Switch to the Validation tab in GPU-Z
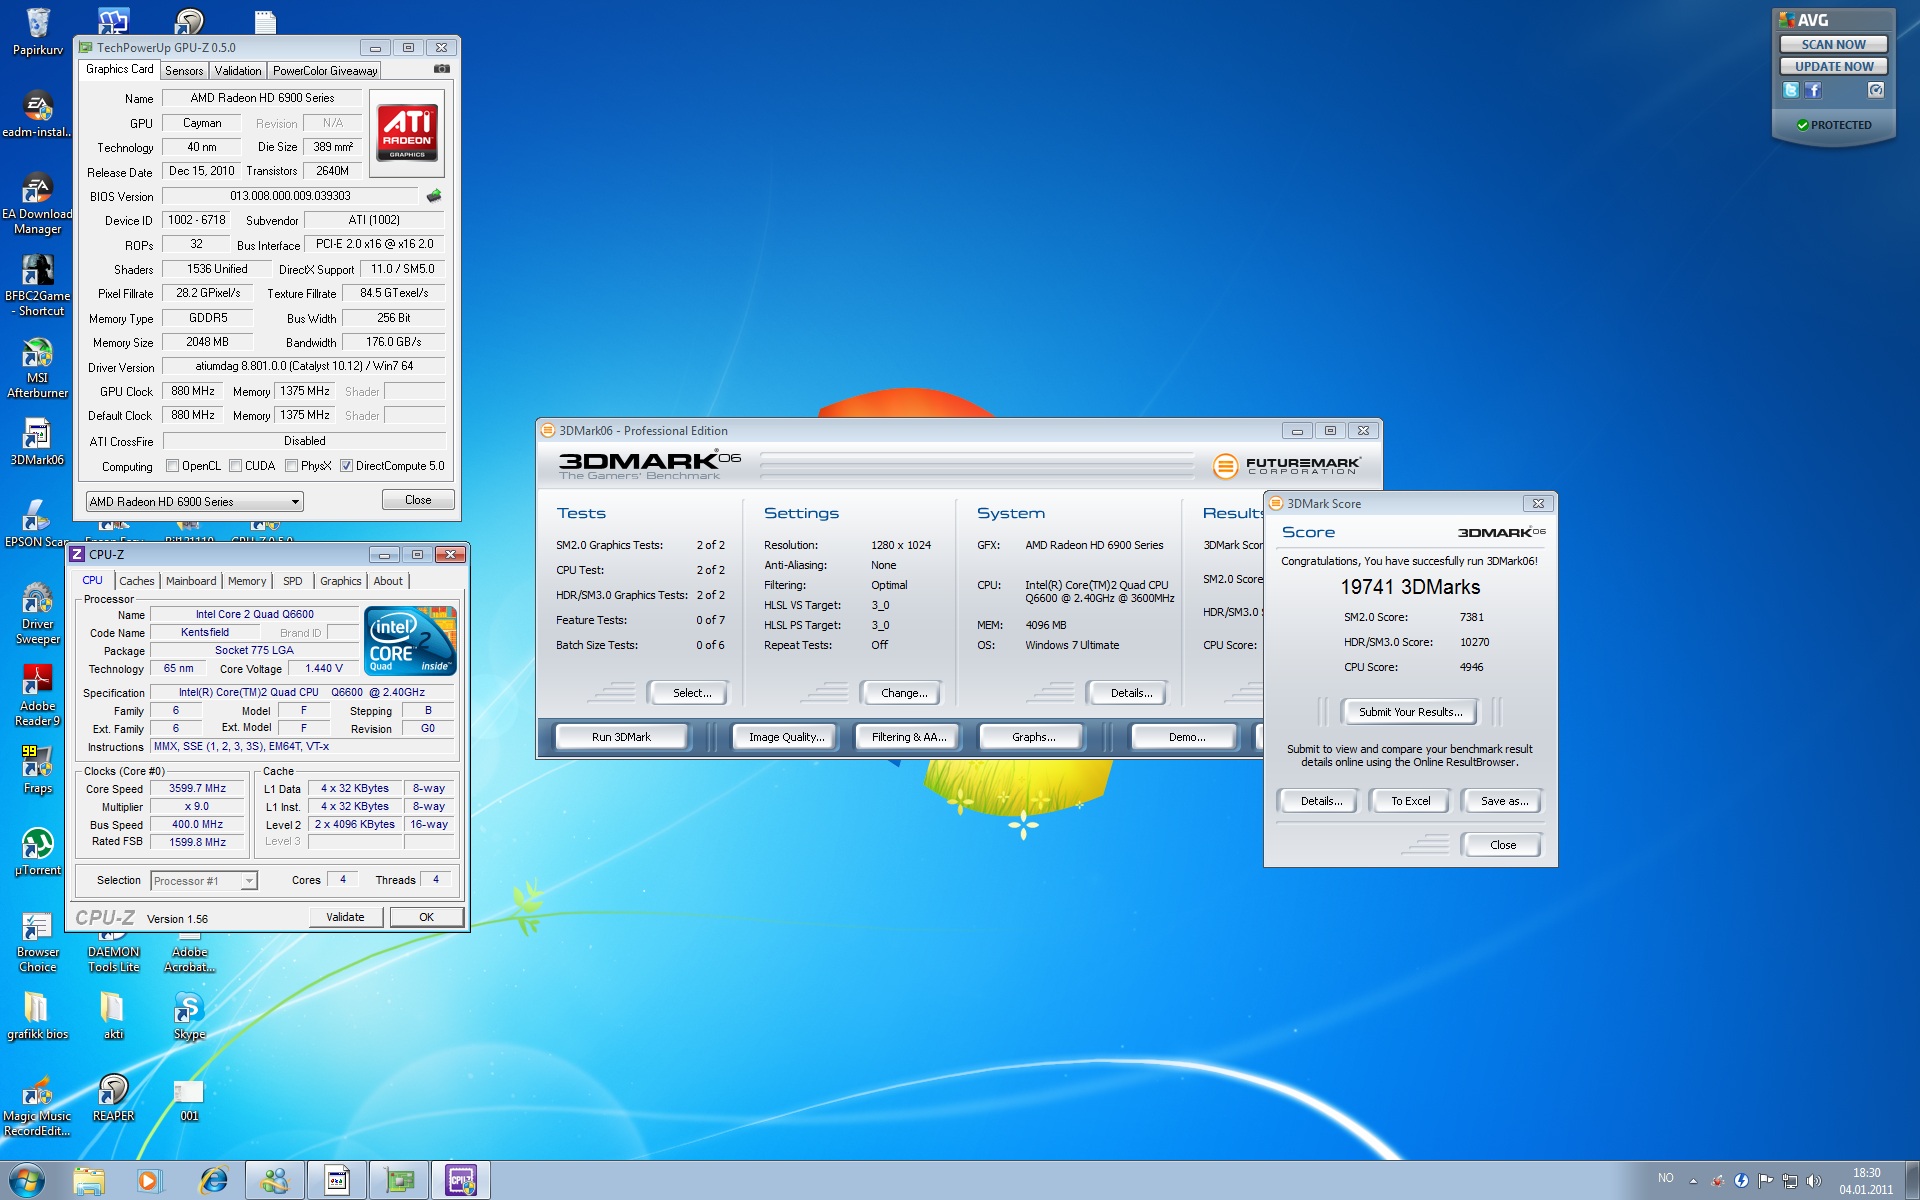 point(238,71)
